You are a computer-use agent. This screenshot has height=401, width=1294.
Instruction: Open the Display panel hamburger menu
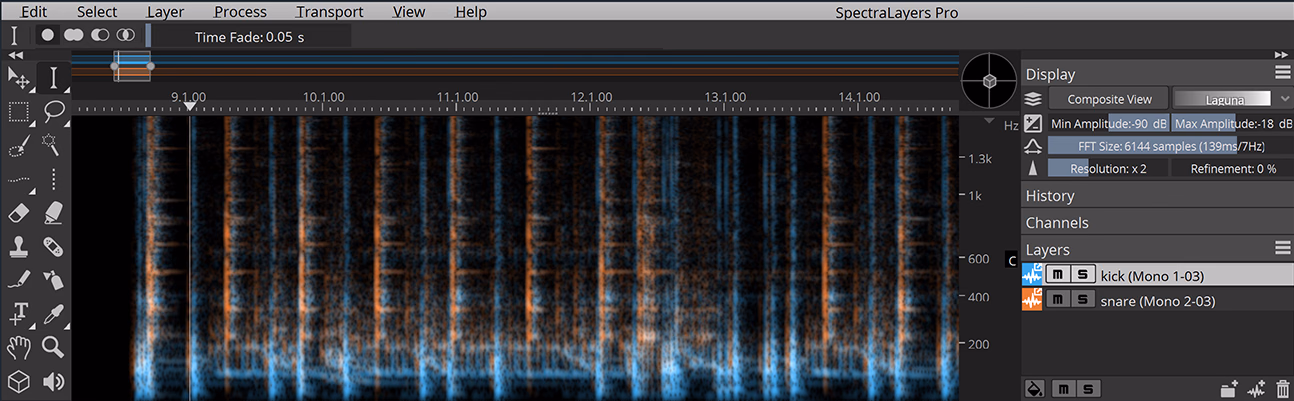pyautogui.click(x=1282, y=73)
